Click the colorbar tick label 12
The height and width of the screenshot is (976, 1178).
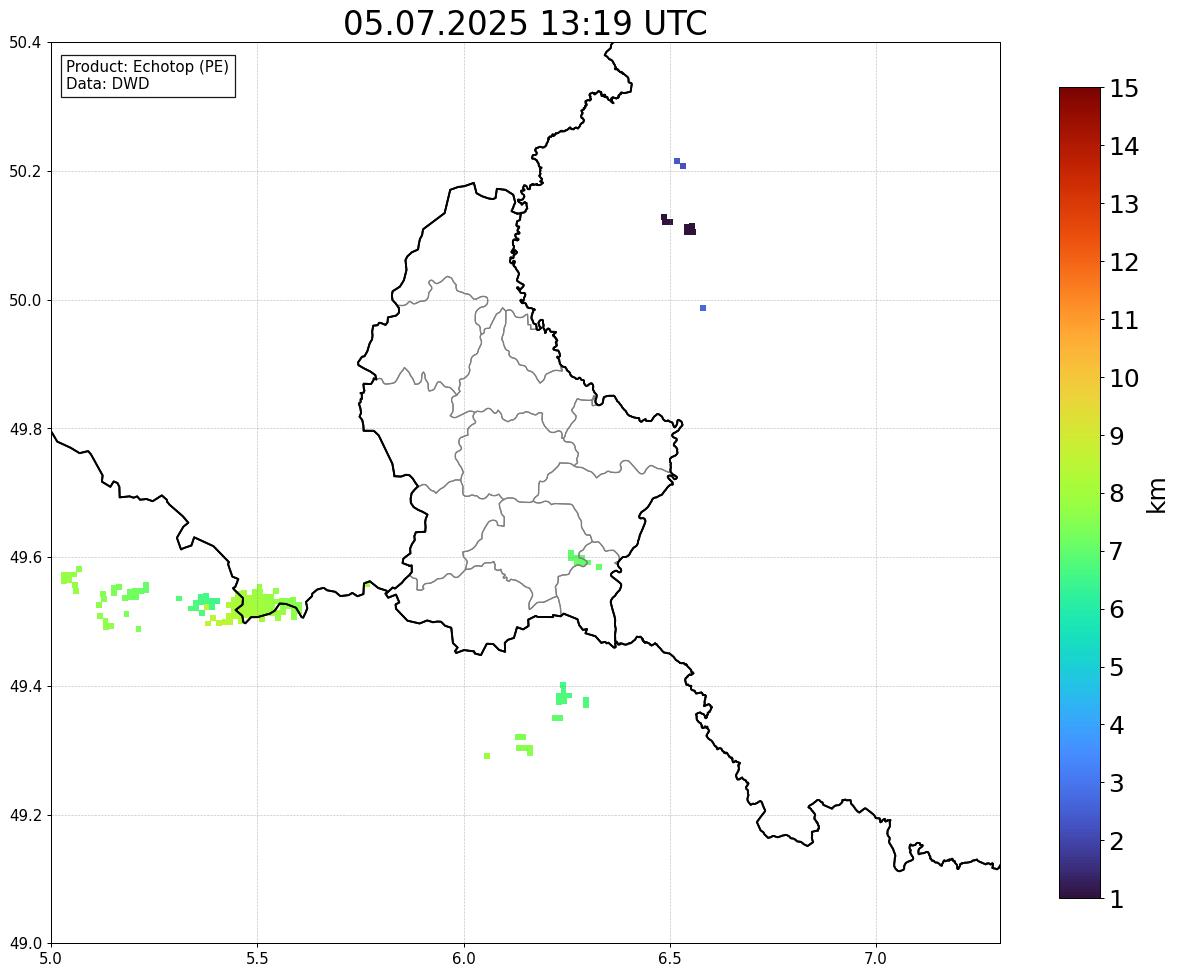pos(1124,262)
